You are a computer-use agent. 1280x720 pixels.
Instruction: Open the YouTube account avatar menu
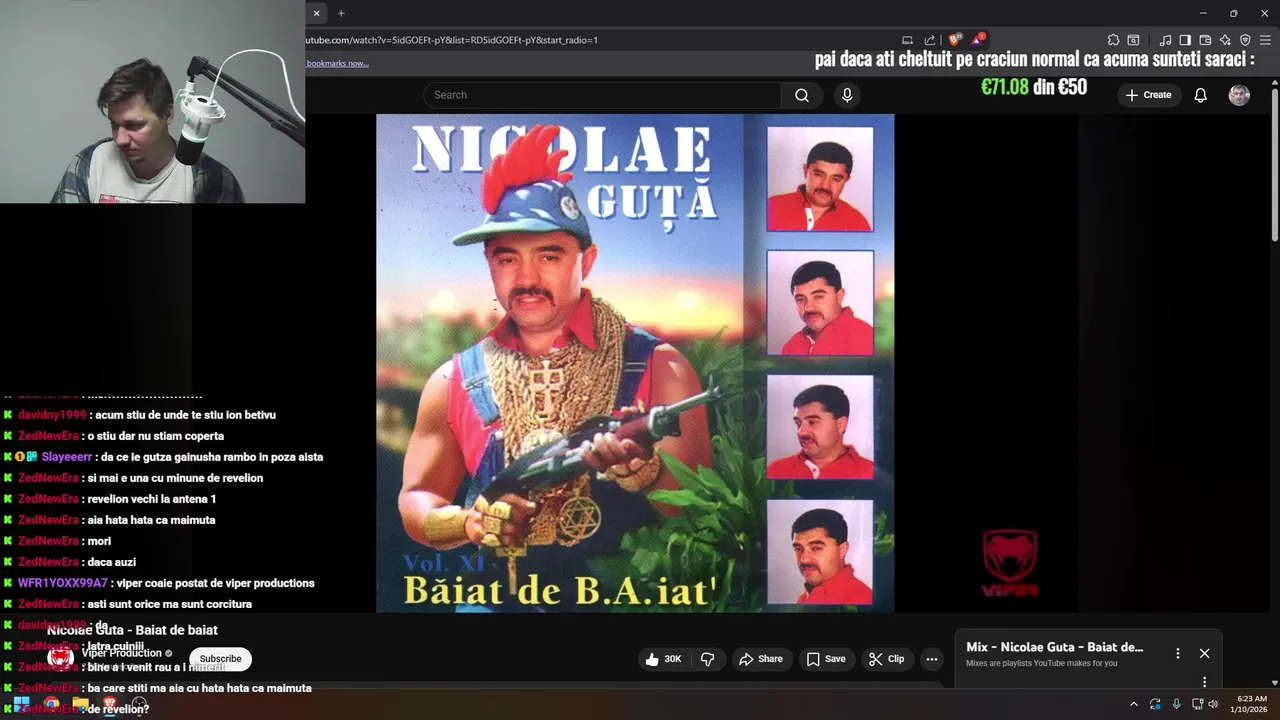(1239, 95)
